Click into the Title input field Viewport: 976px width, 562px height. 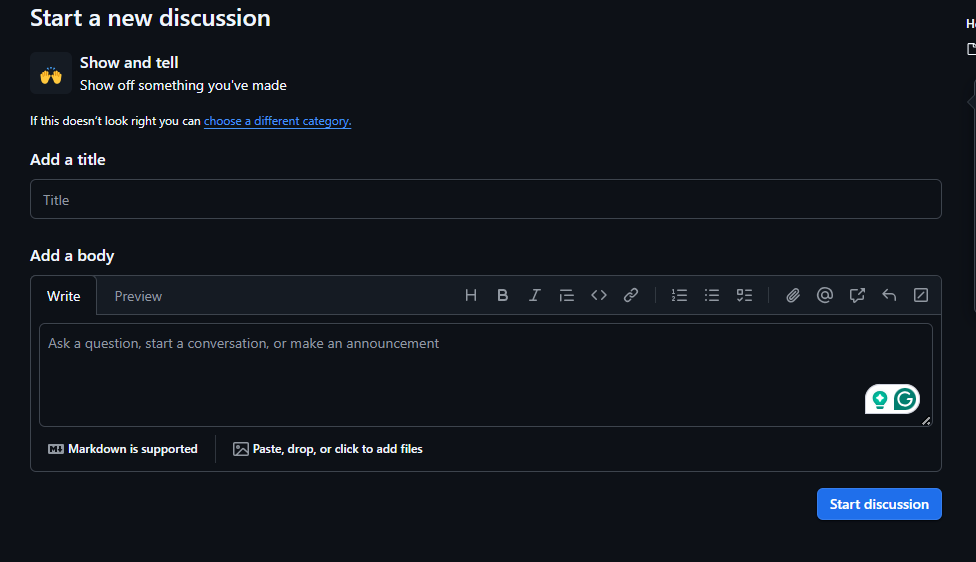pyautogui.click(x=486, y=200)
